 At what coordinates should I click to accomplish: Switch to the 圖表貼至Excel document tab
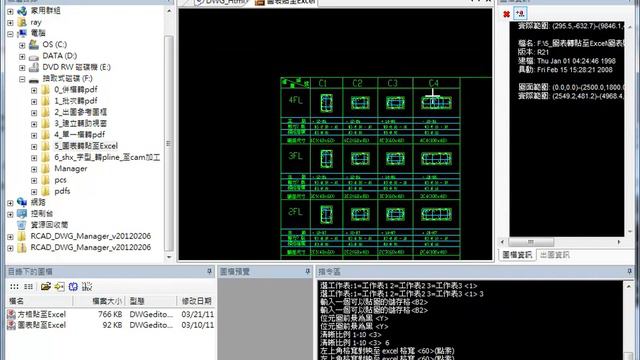click(x=286, y=2)
